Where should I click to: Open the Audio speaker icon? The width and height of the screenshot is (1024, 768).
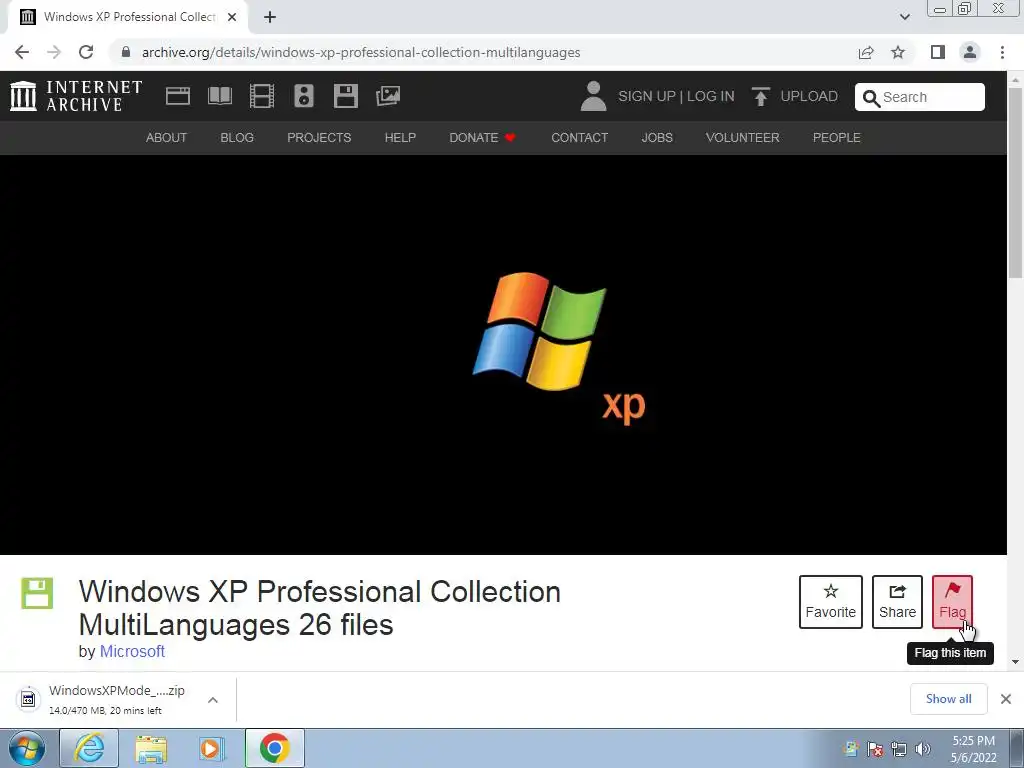point(304,96)
